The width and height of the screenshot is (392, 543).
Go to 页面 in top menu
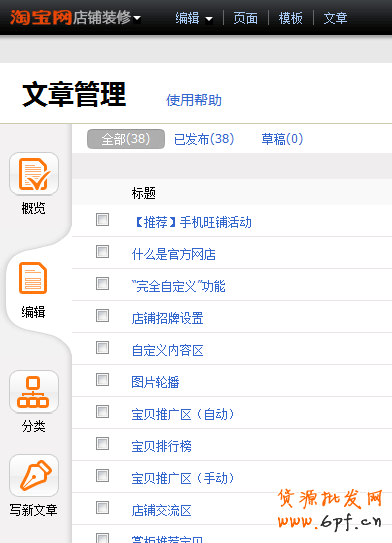point(246,18)
